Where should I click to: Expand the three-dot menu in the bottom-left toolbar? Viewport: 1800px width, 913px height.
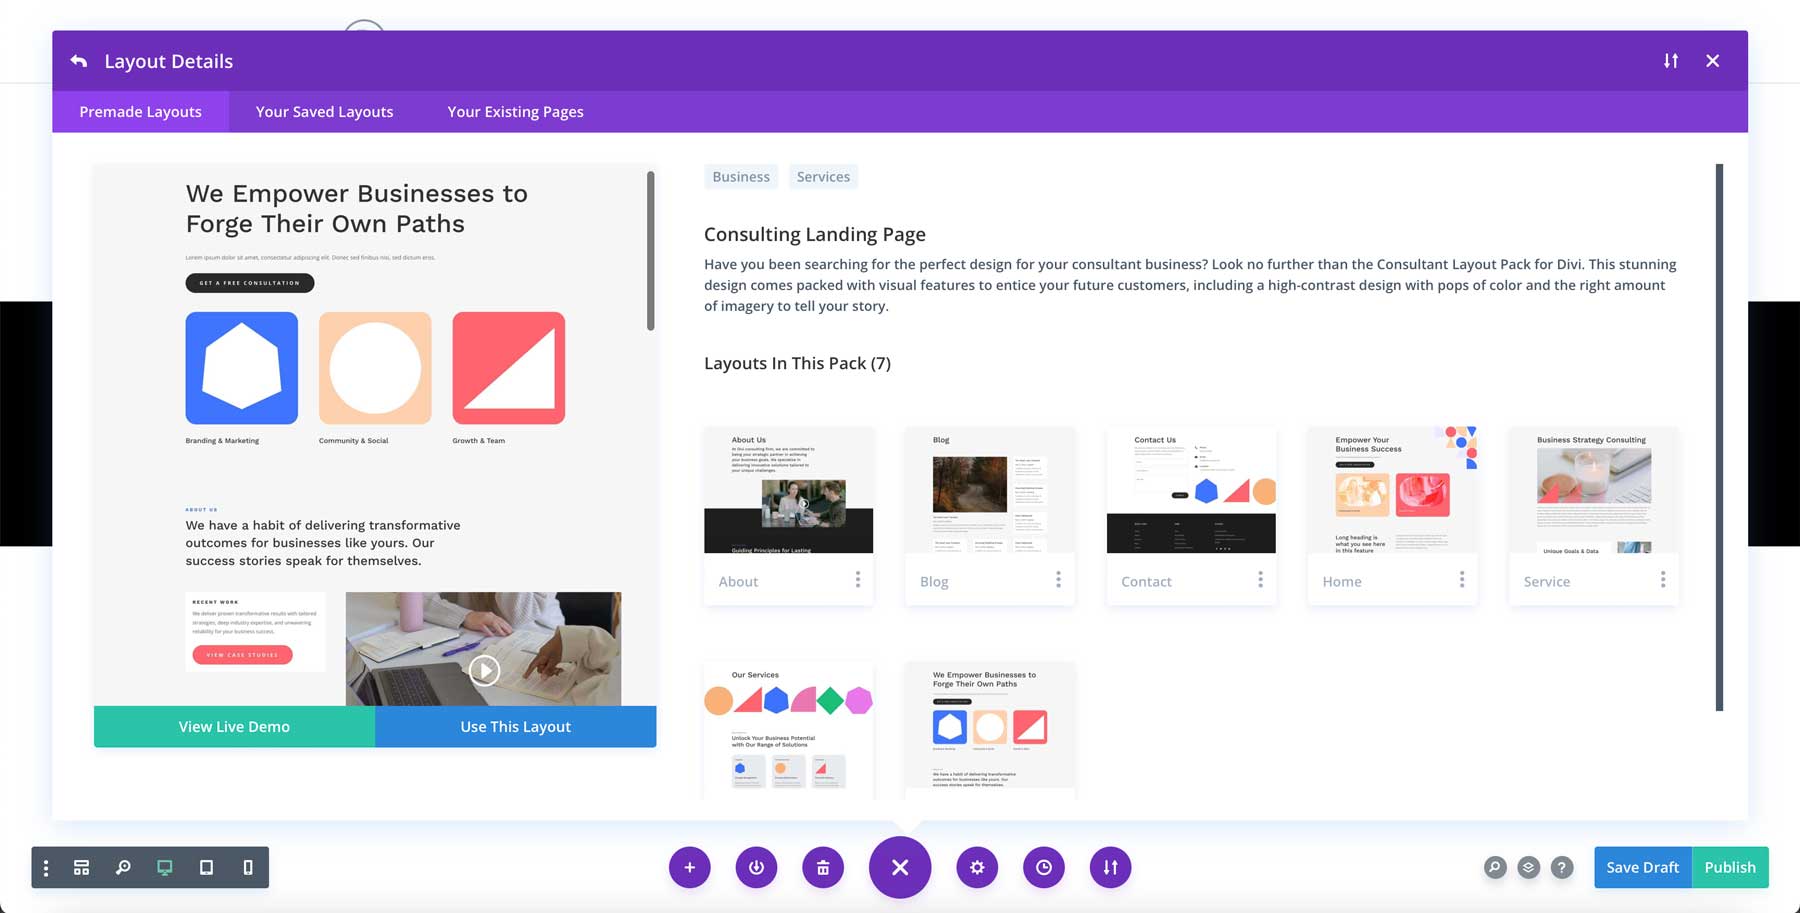[x=45, y=867]
